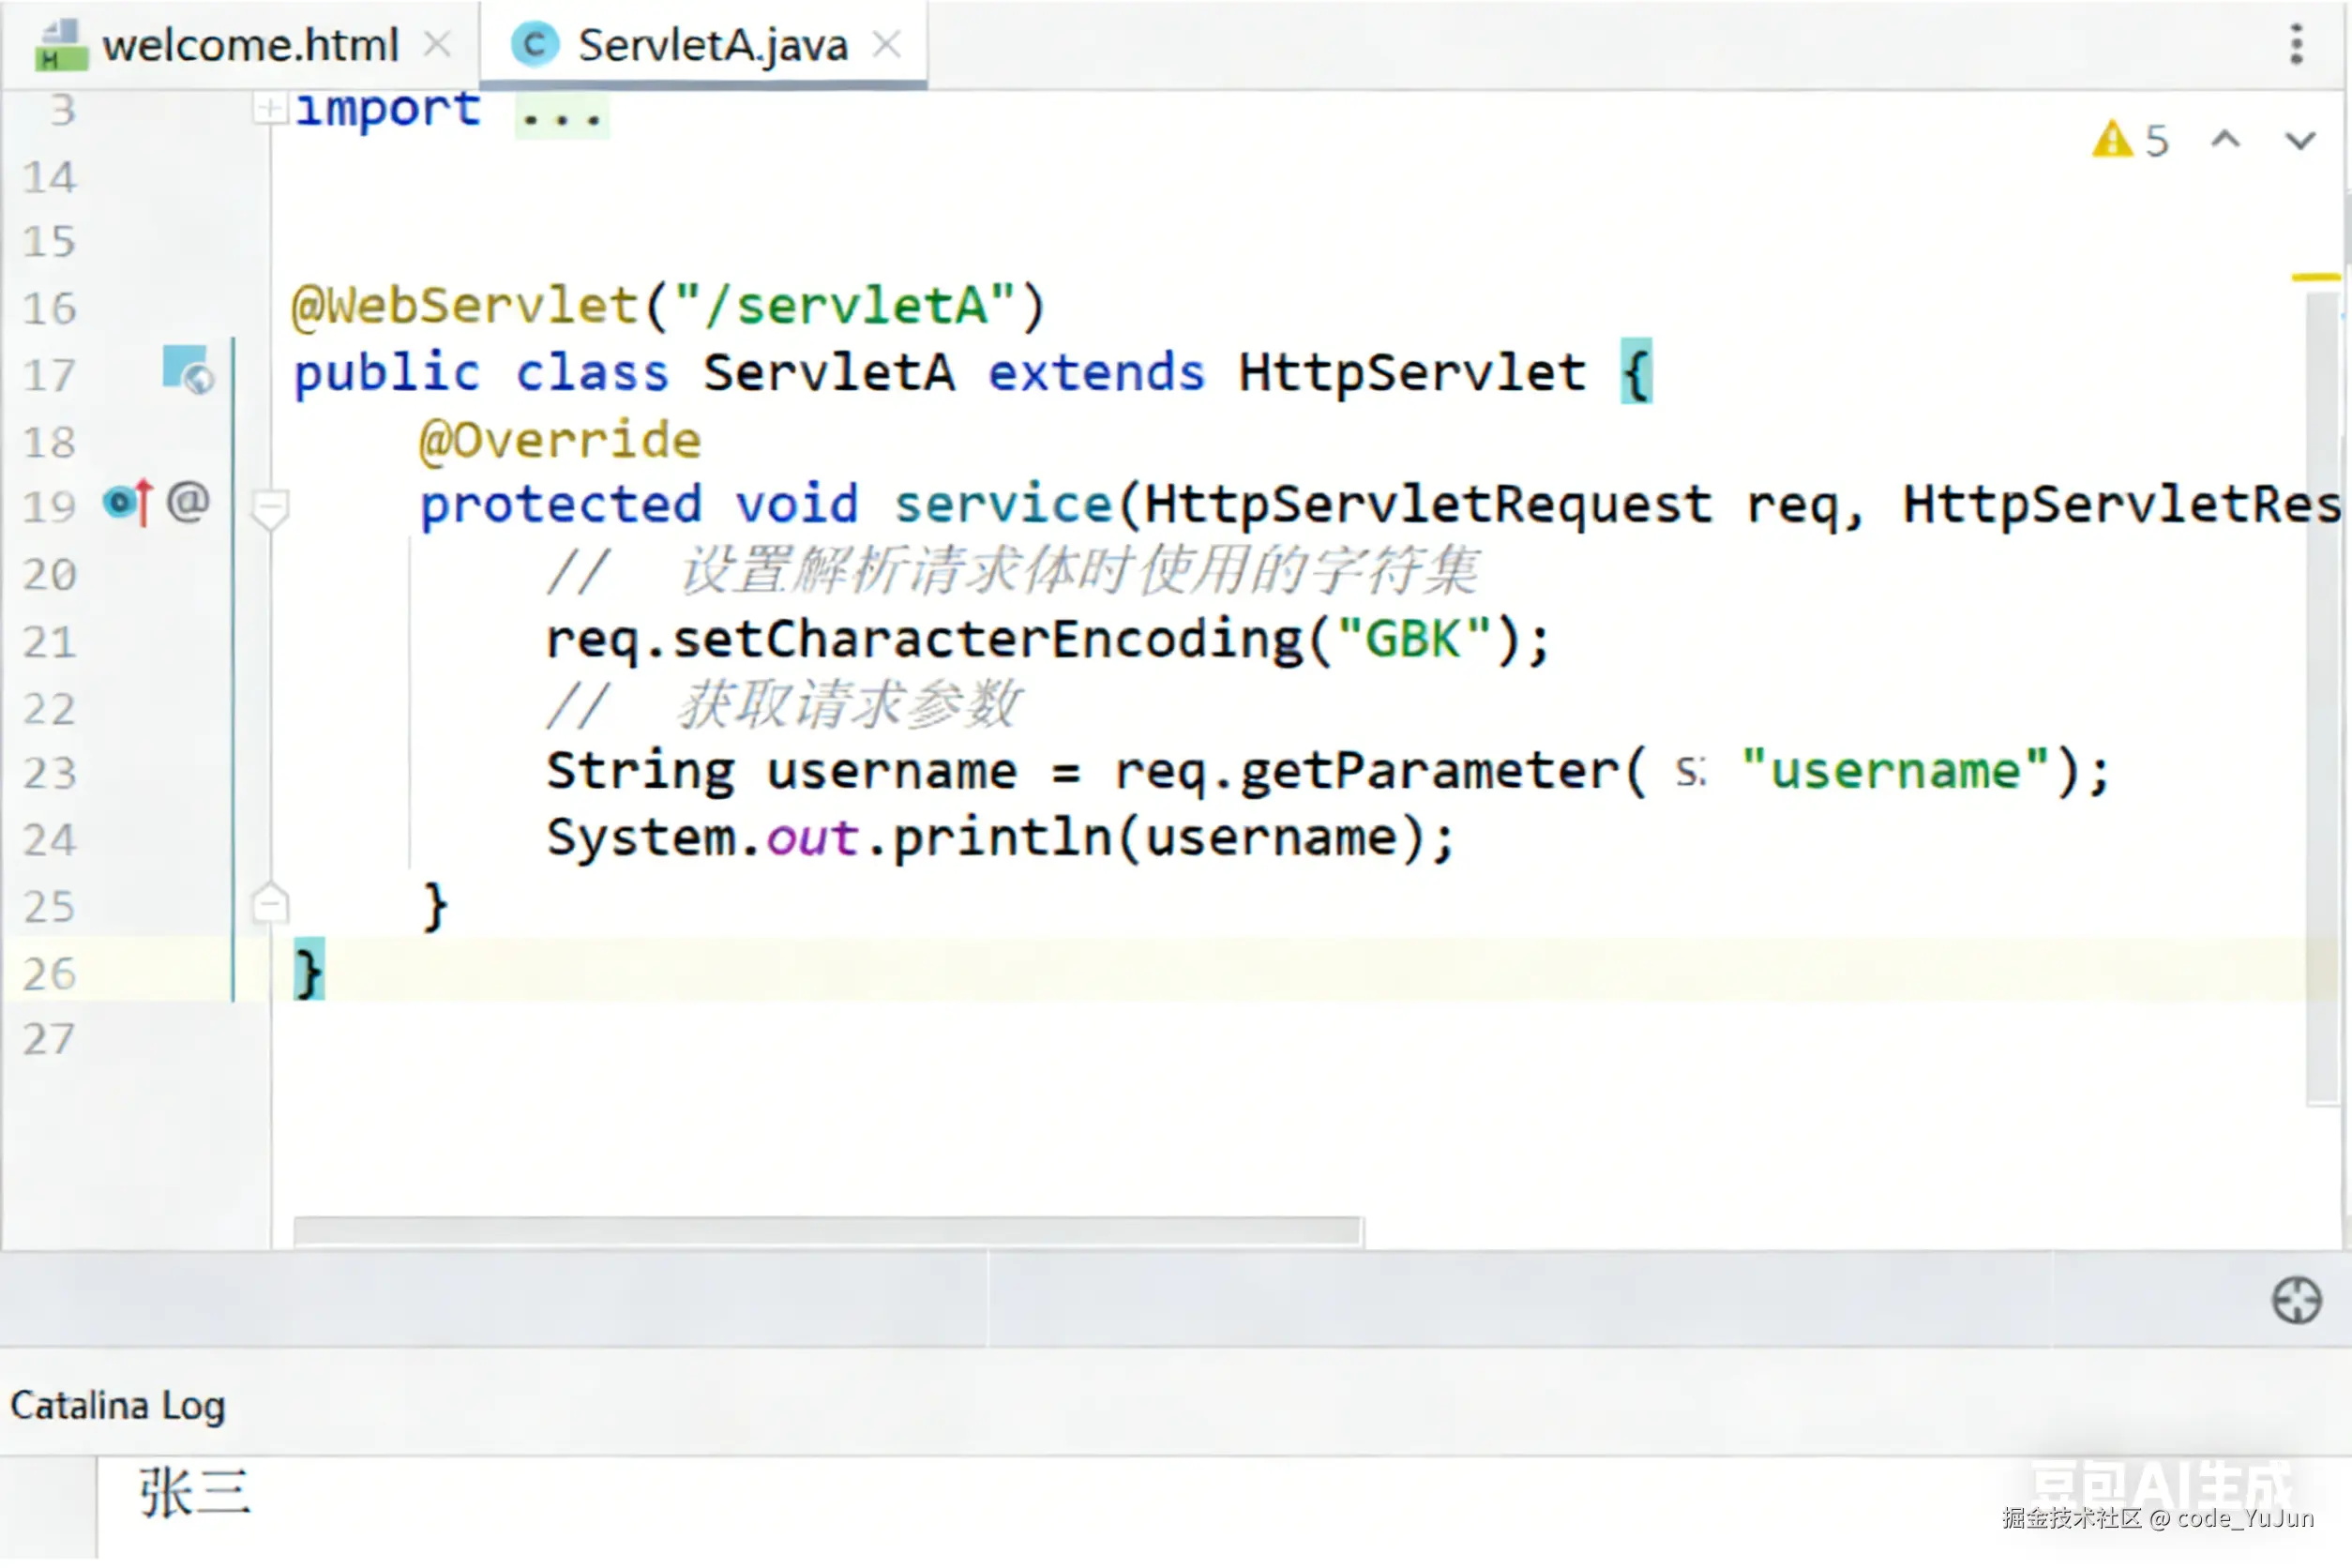This screenshot has height=1568, width=2352.
Task: Click the yellow warning stripe in the error gutter
Action: pos(2315,277)
